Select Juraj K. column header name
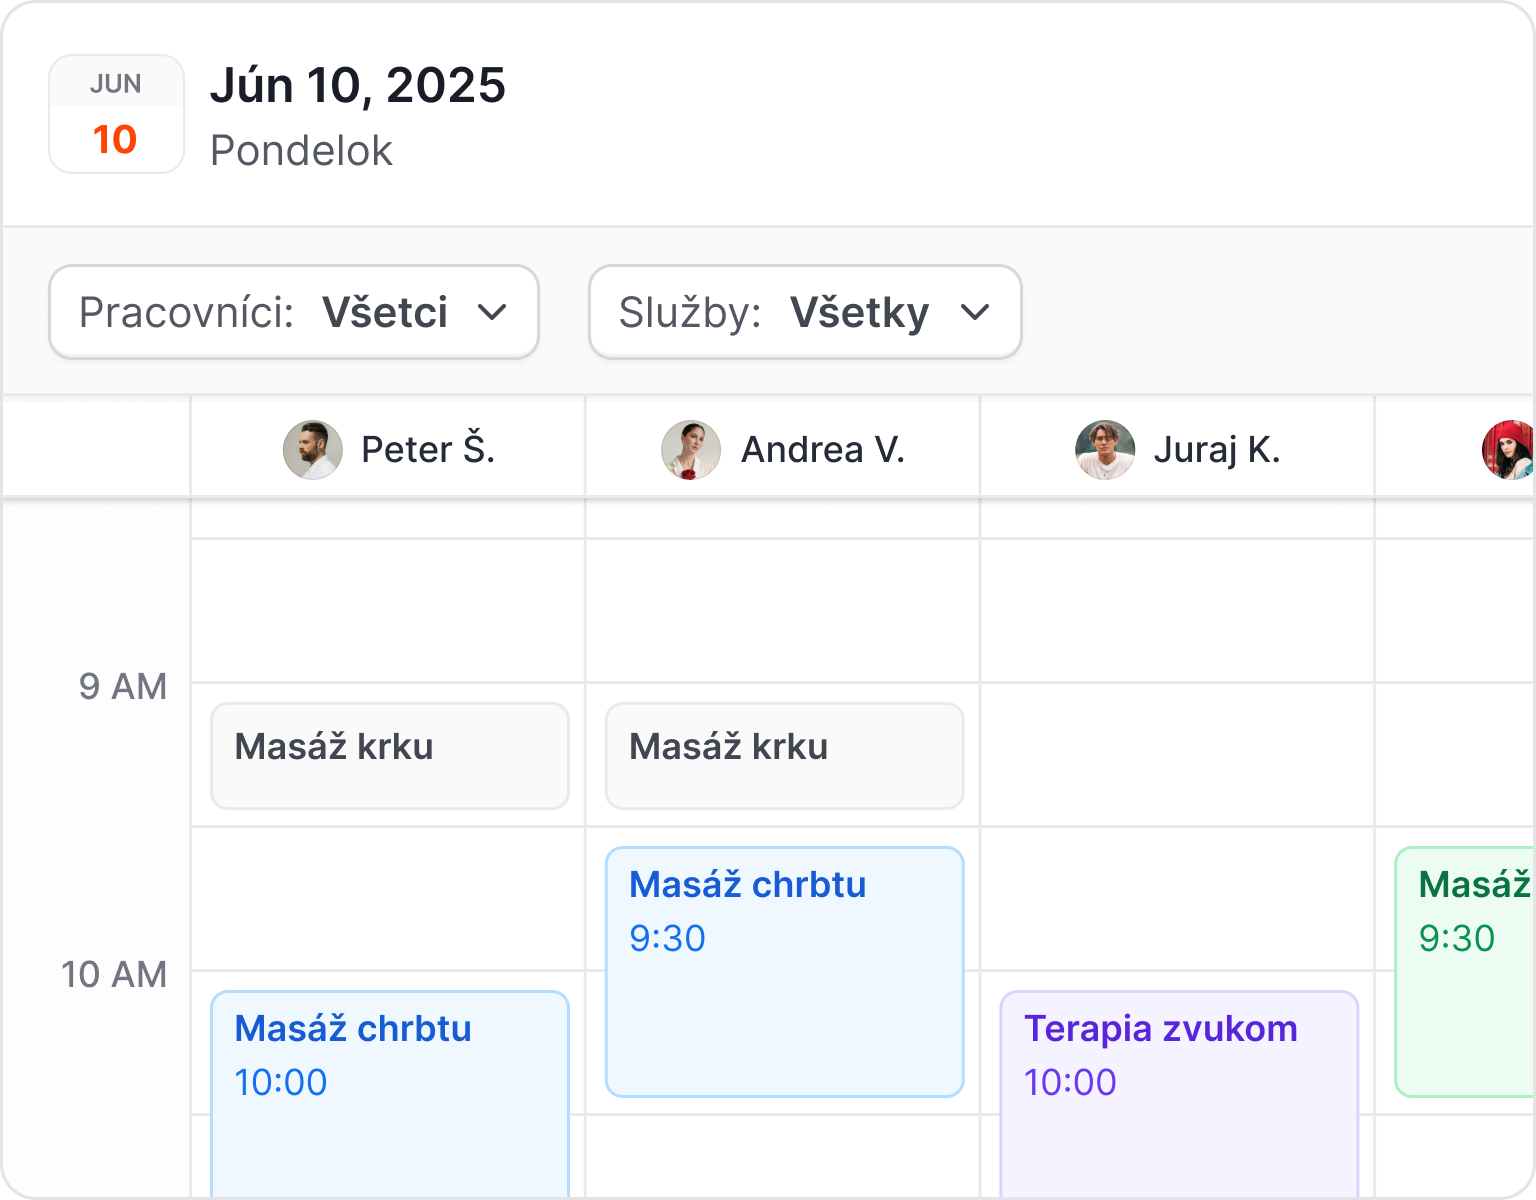Image resolution: width=1536 pixels, height=1200 pixels. [1216, 450]
